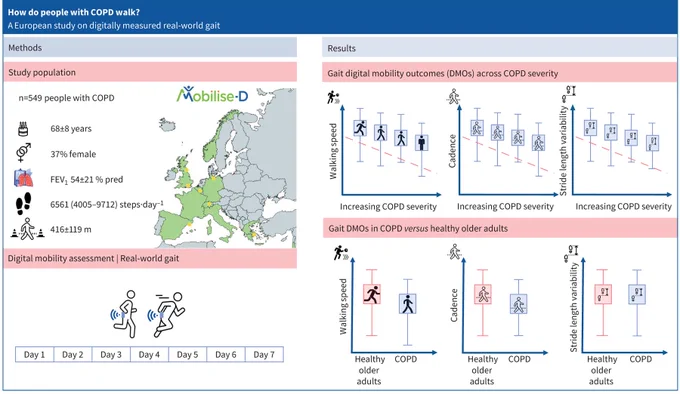Click 'COPD' label under comparison Cadence chart
Image resolution: width=680 pixels, height=394 pixels.
pos(519,359)
